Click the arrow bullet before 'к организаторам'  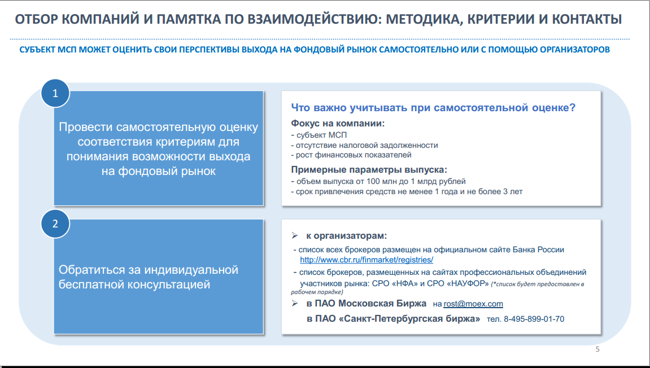[295, 236]
